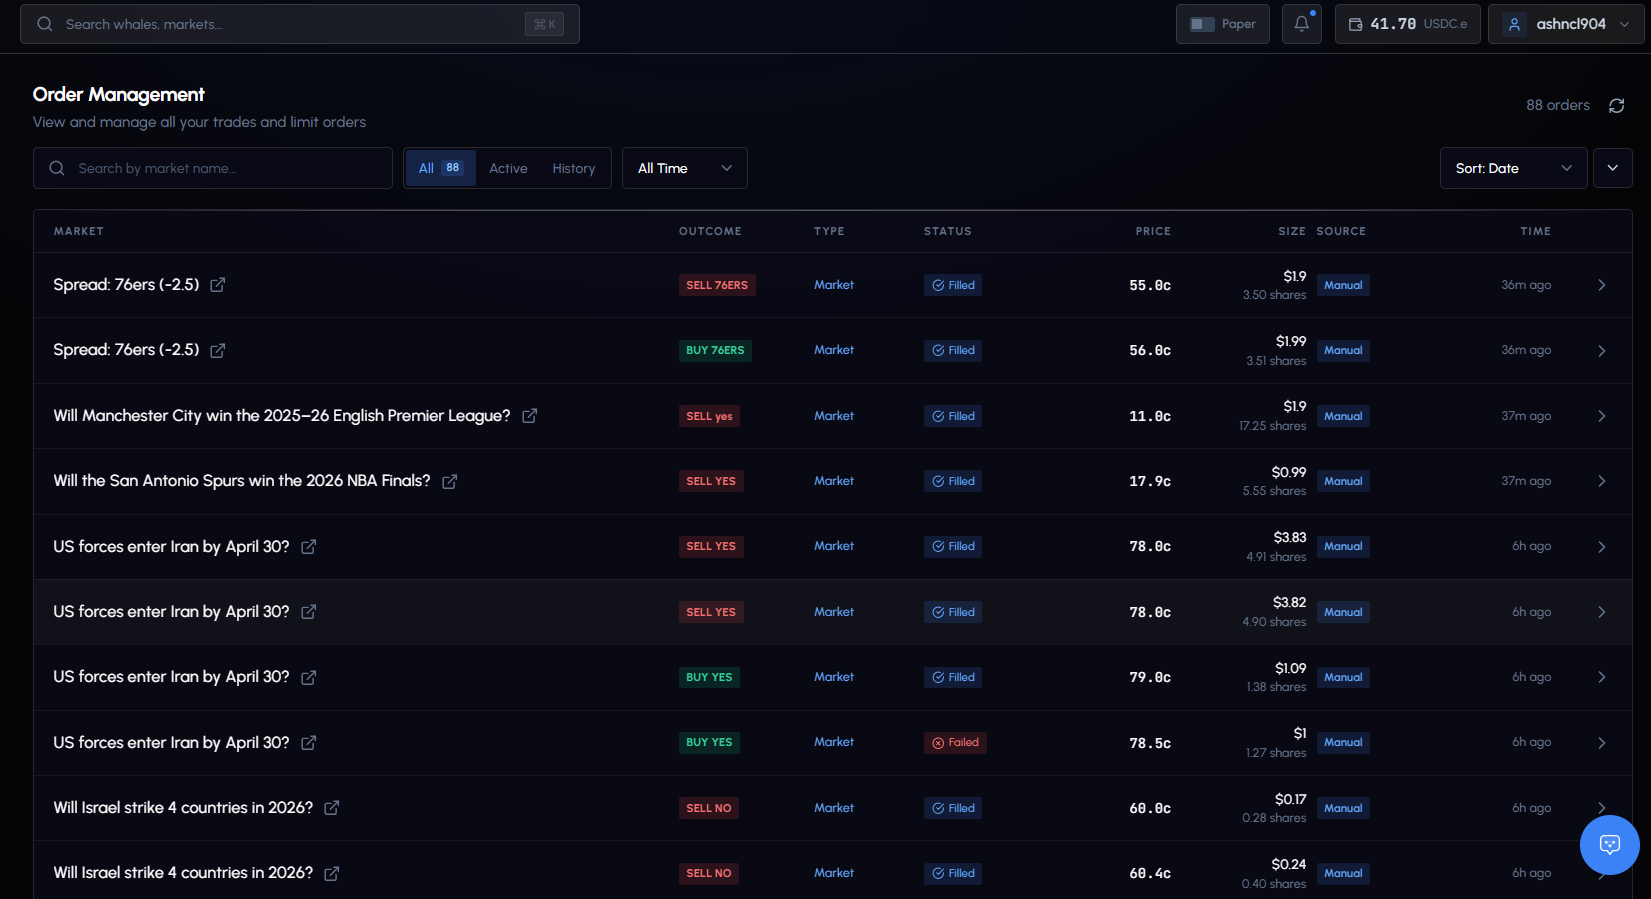Open external link for US forces $3.83 row
The image size is (1651, 899).
coord(309,547)
